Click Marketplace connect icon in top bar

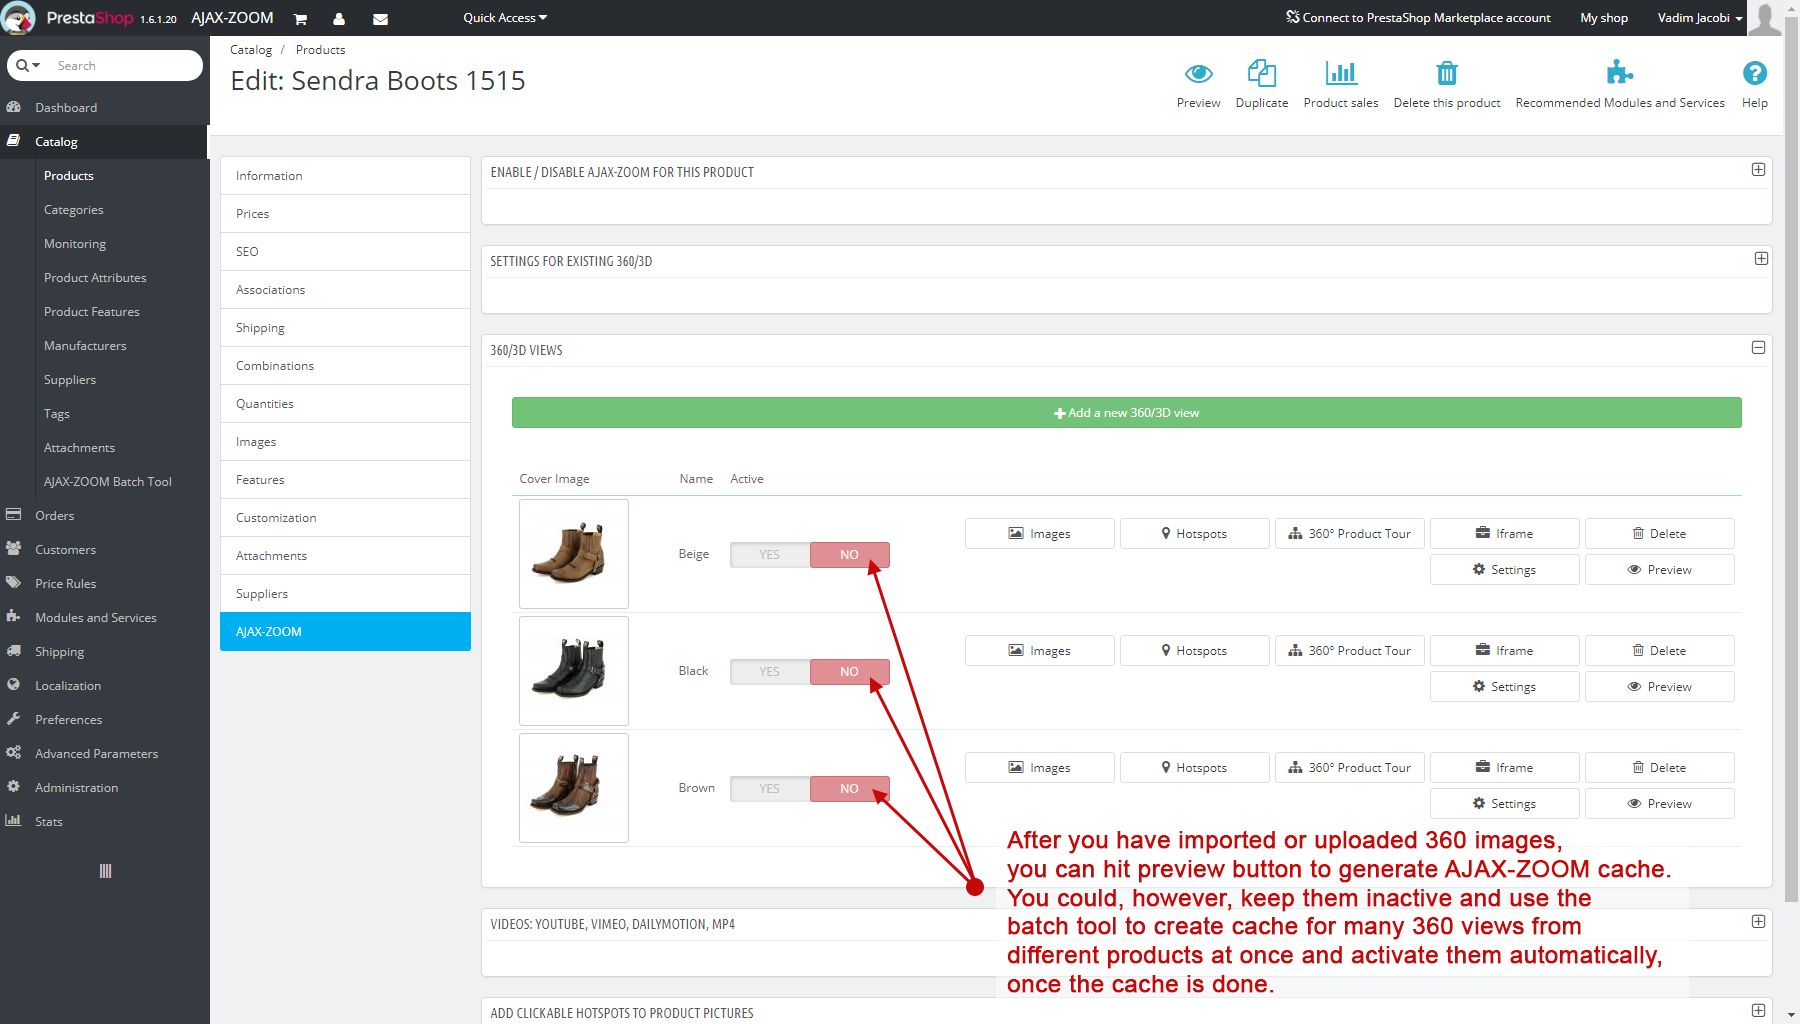(x=1293, y=17)
